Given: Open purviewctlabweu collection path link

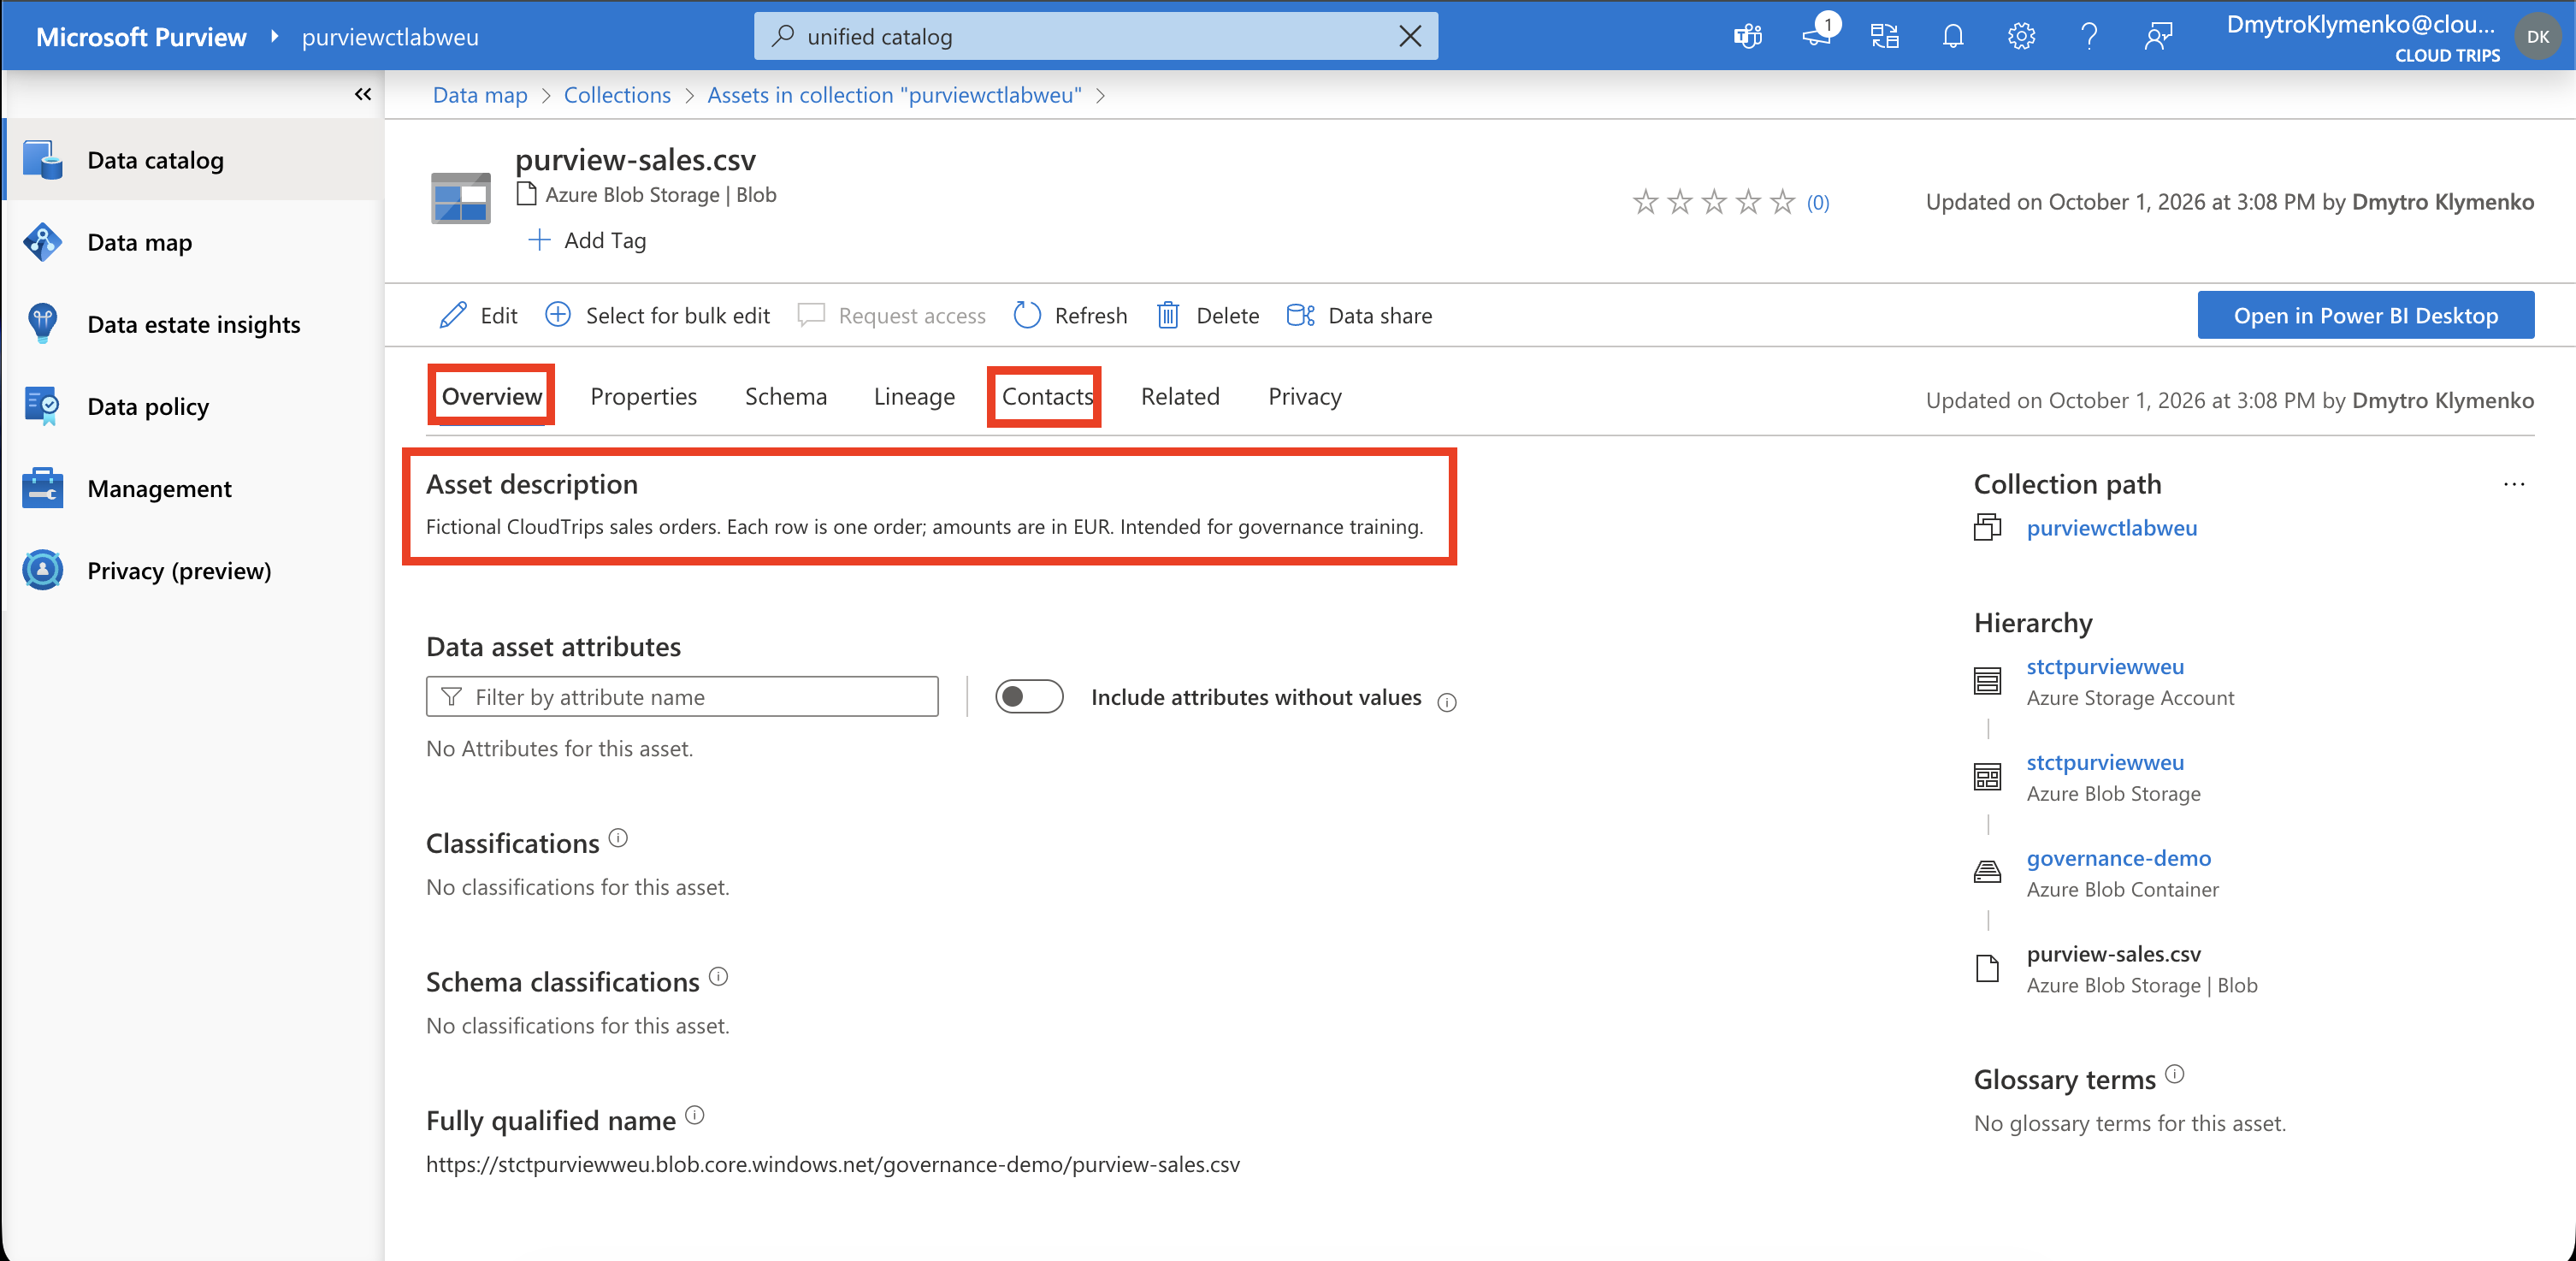Looking at the screenshot, I should pos(2111,528).
